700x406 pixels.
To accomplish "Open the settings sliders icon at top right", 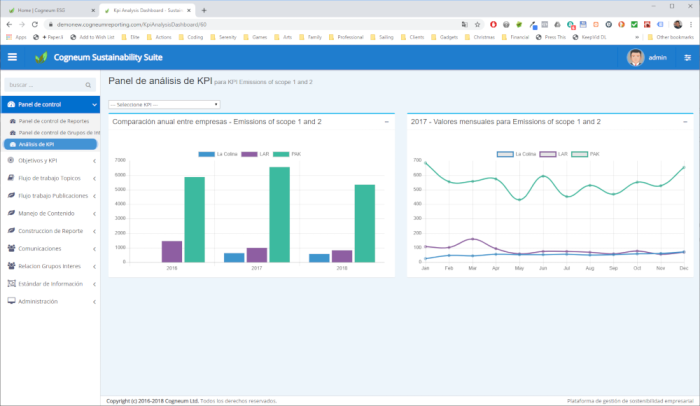I will [687, 58].
